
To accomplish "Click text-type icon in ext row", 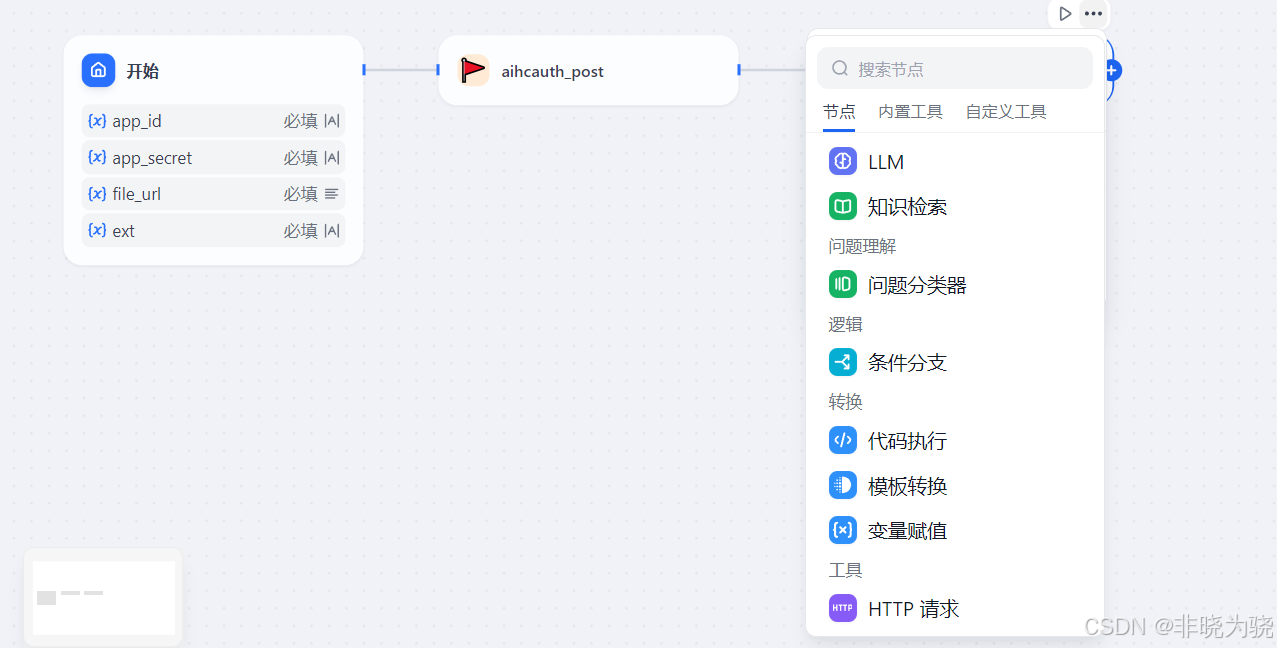I will [332, 230].
